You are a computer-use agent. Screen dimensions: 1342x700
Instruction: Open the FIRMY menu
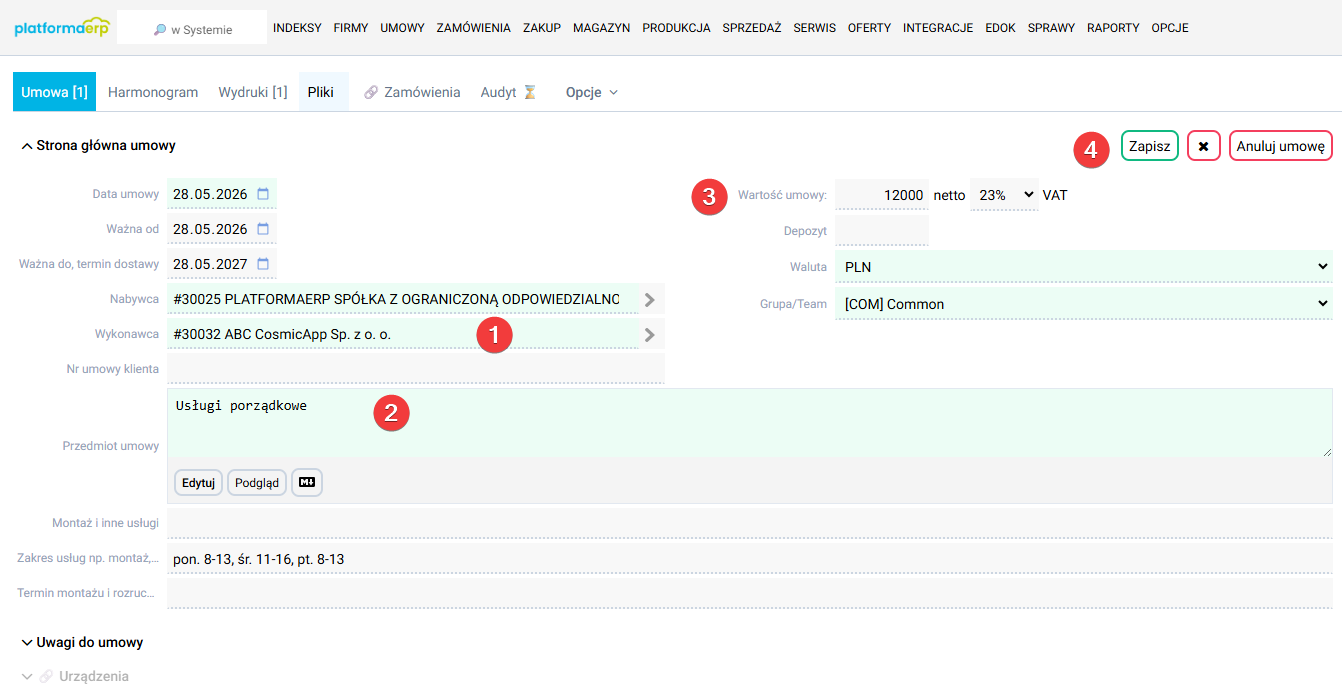tap(351, 28)
